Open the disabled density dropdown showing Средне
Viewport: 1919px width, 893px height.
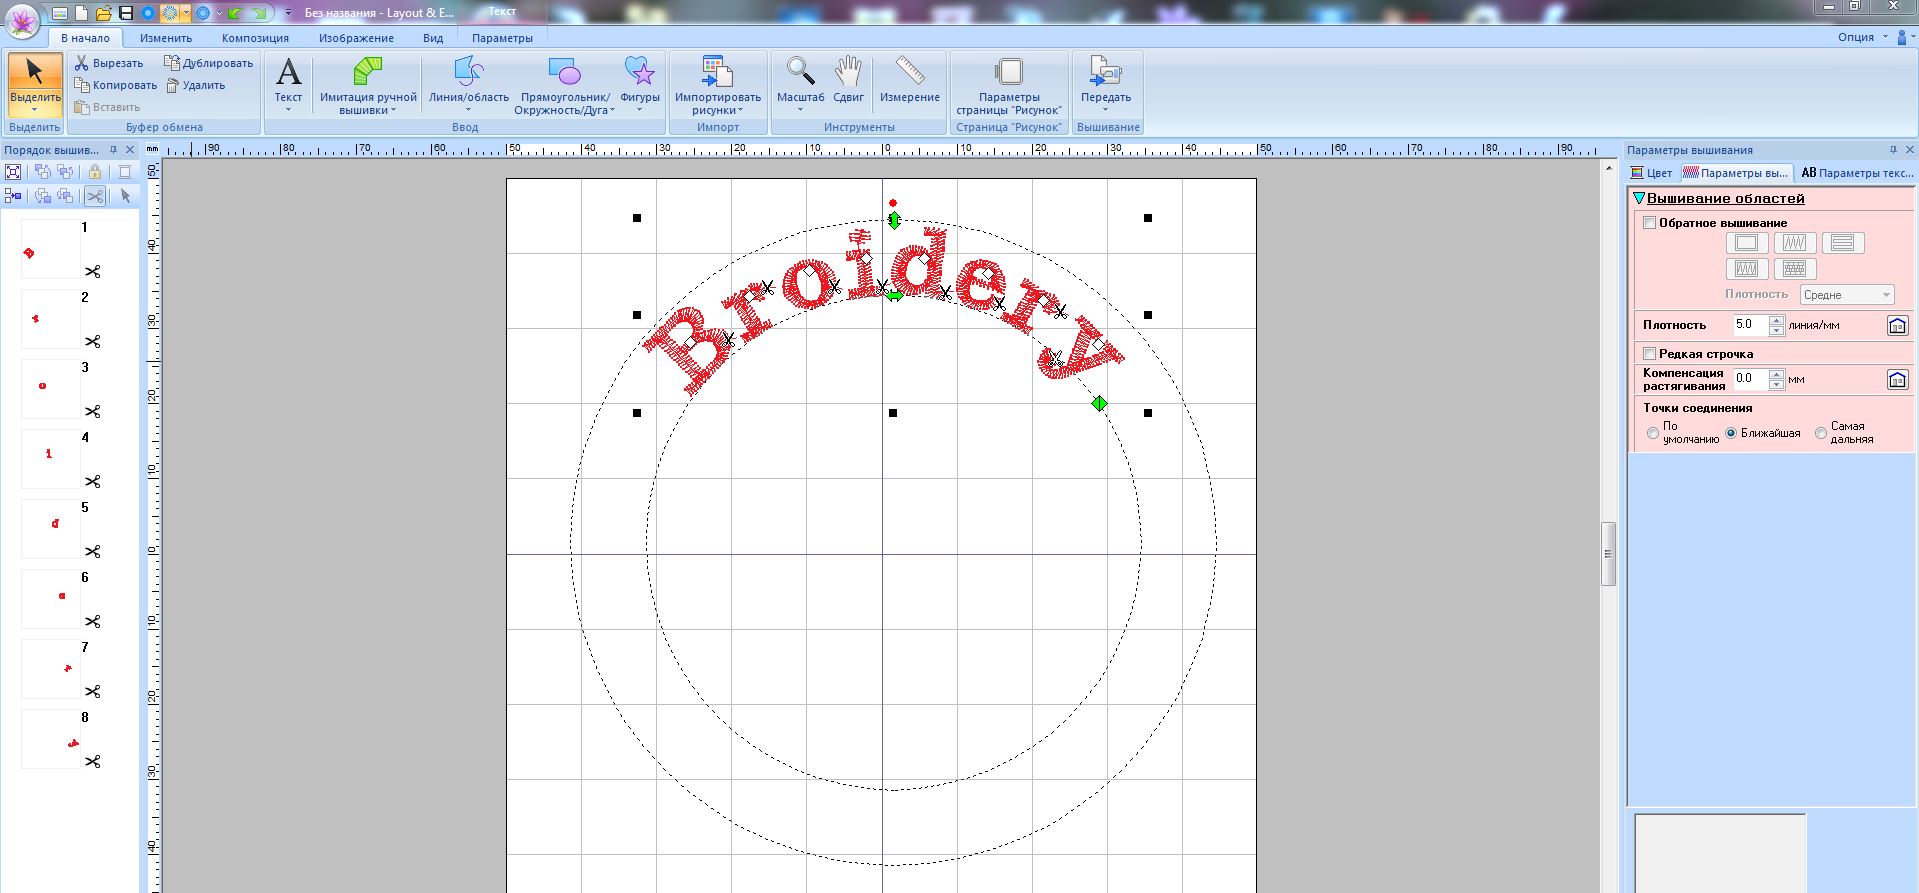[1846, 295]
